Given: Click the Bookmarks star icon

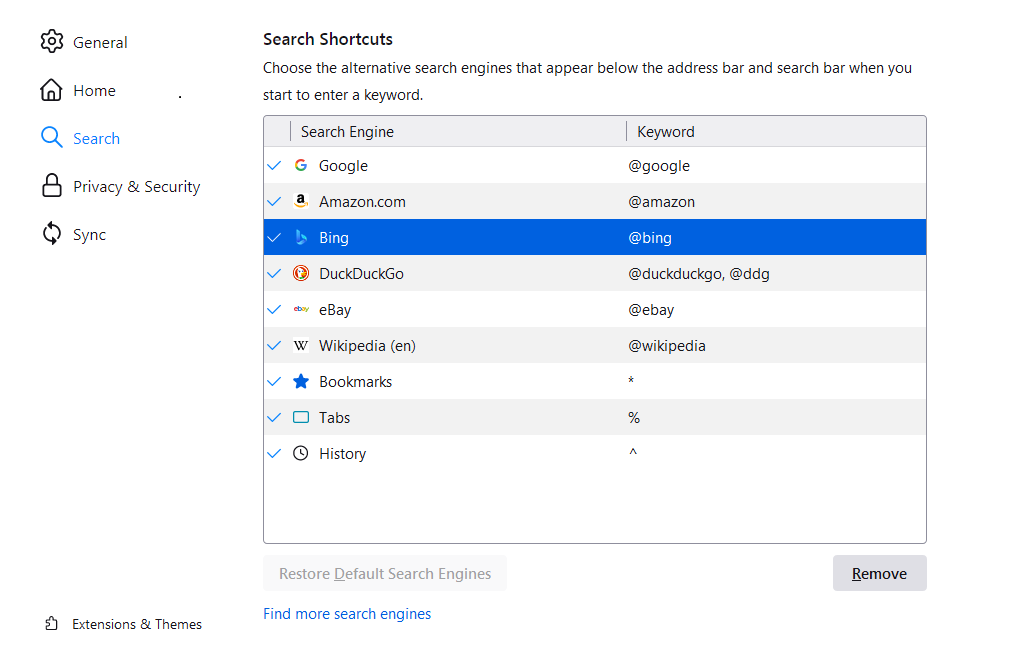Looking at the screenshot, I should coord(300,381).
